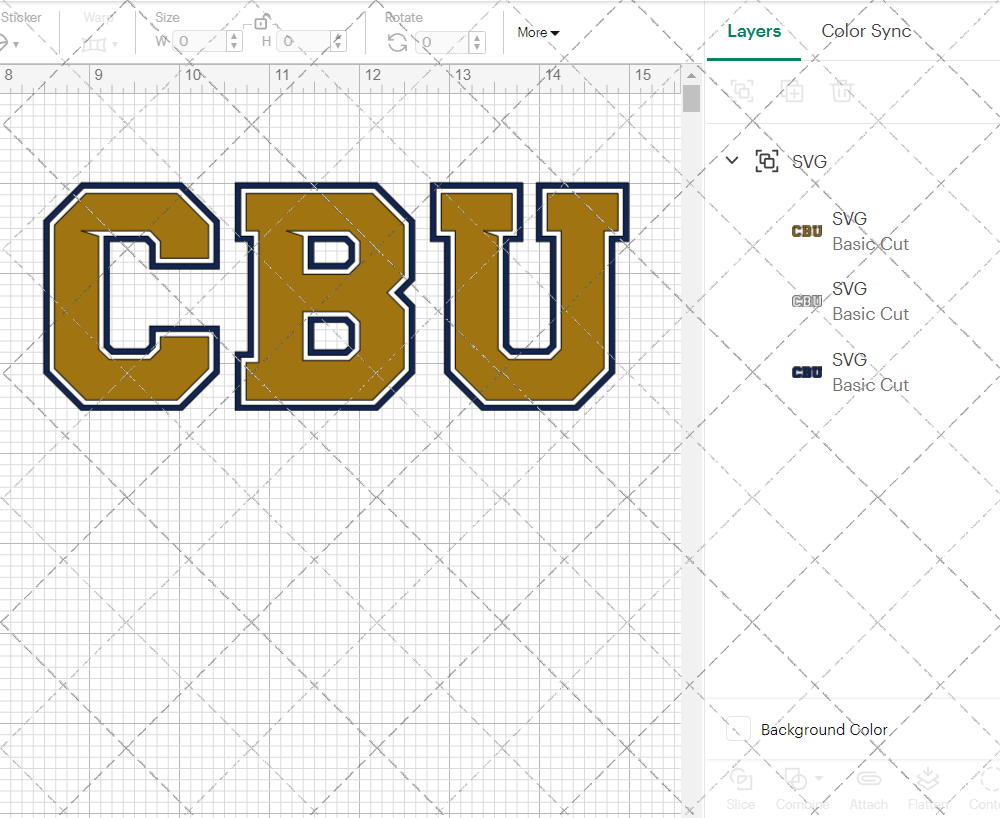Toggle the size lock between width and height

coord(261,22)
